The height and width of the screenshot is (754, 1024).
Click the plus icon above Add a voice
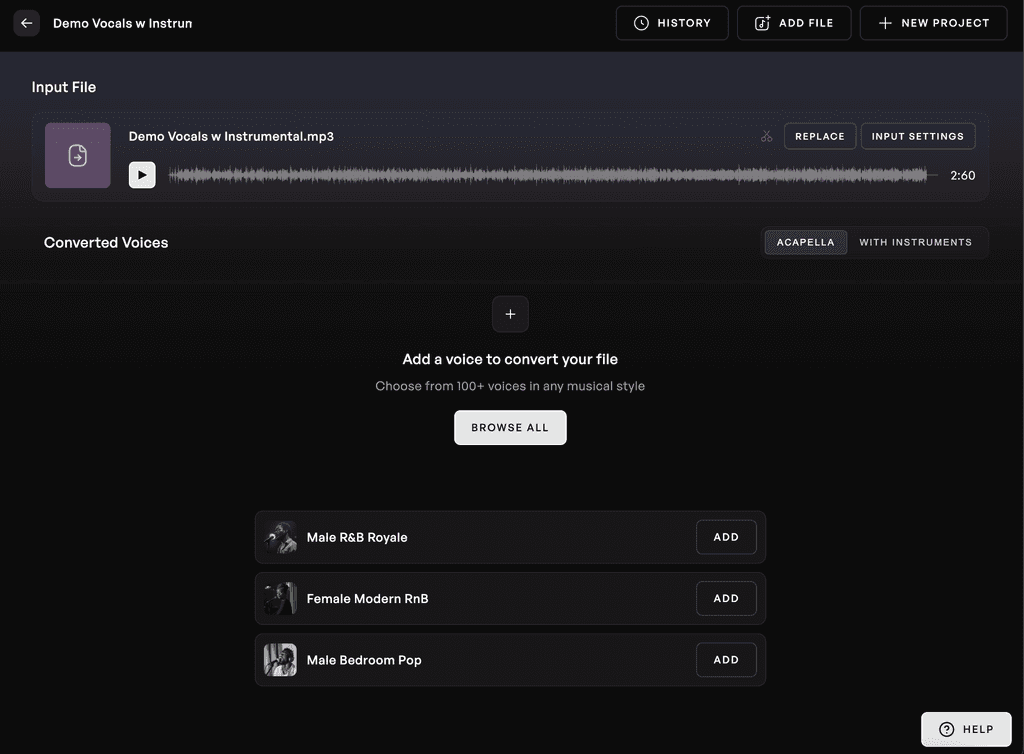click(x=510, y=313)
